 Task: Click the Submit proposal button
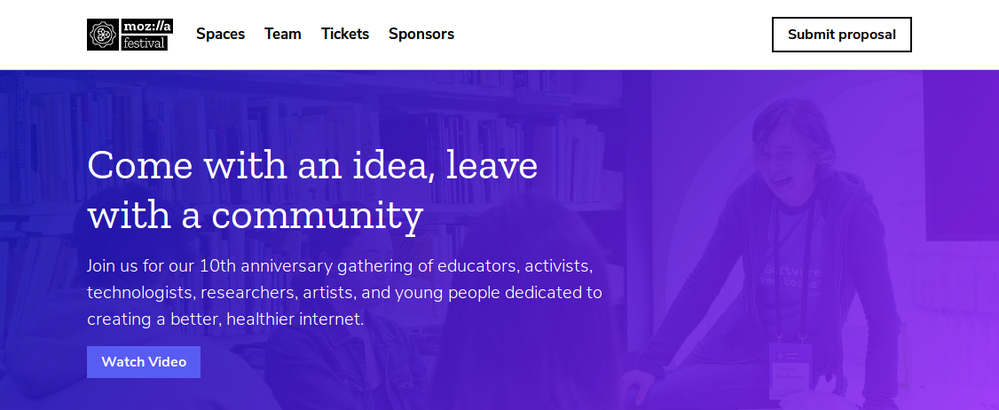click(842, 34)
